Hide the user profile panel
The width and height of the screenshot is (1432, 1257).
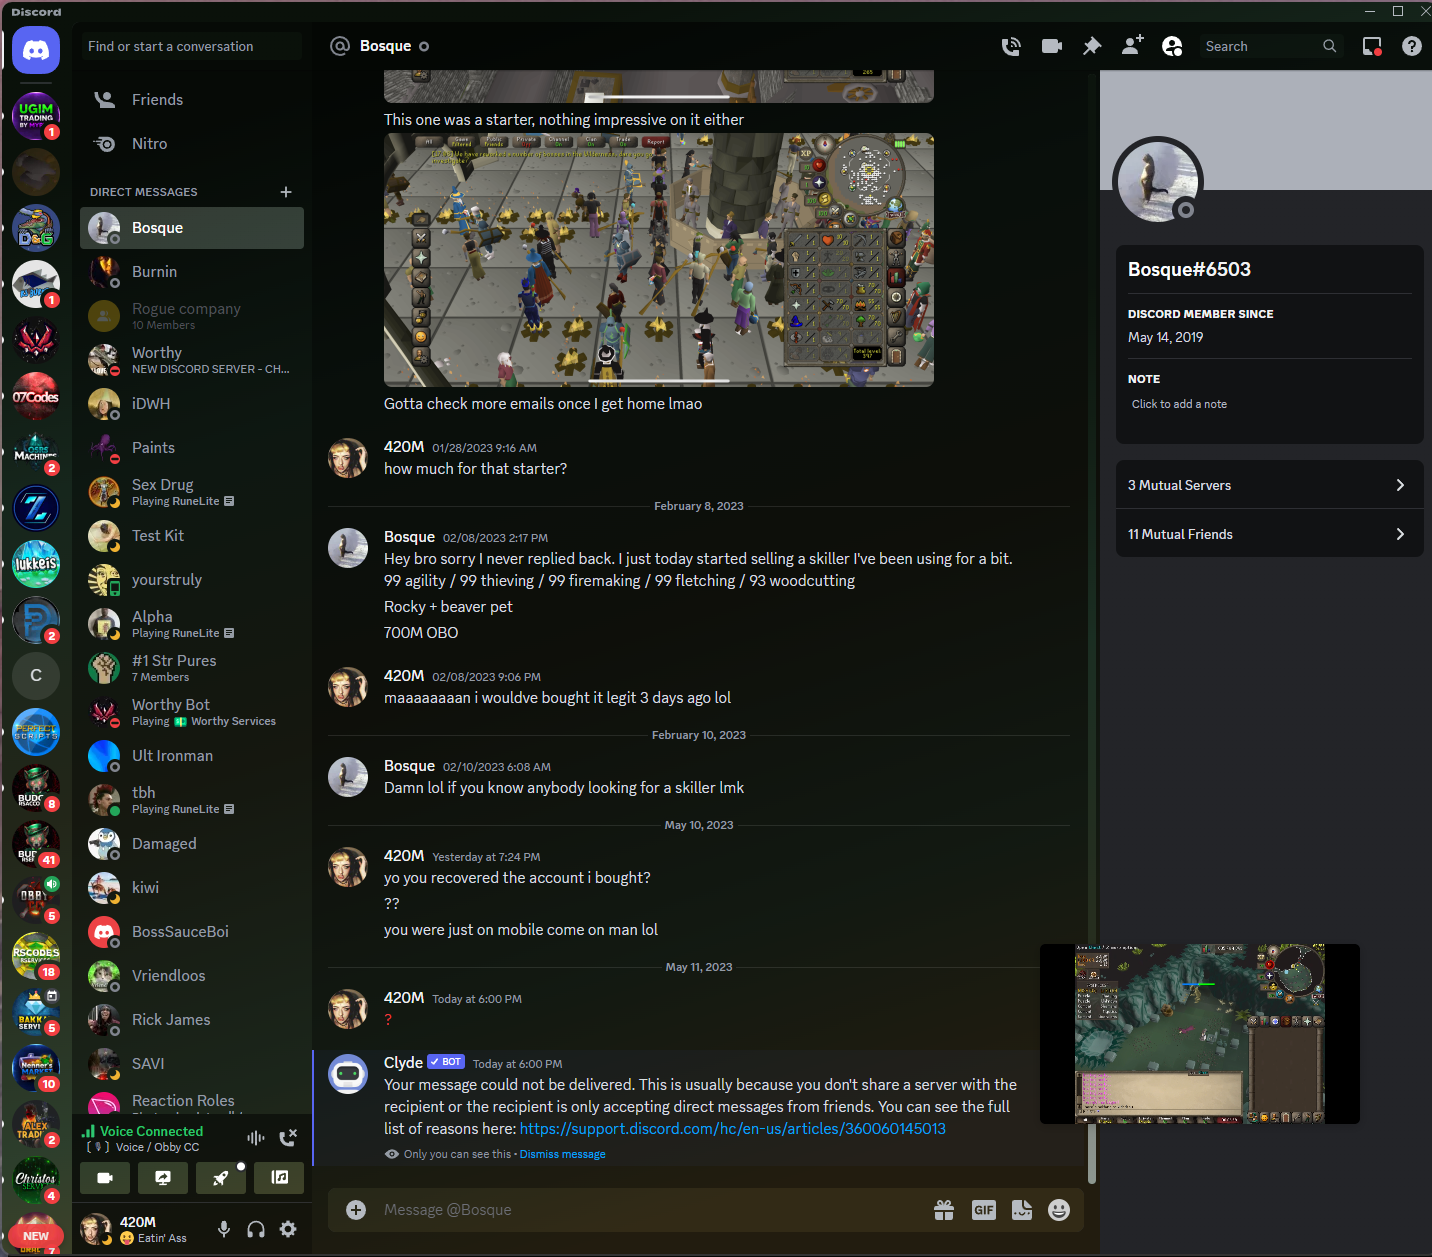1172,46
